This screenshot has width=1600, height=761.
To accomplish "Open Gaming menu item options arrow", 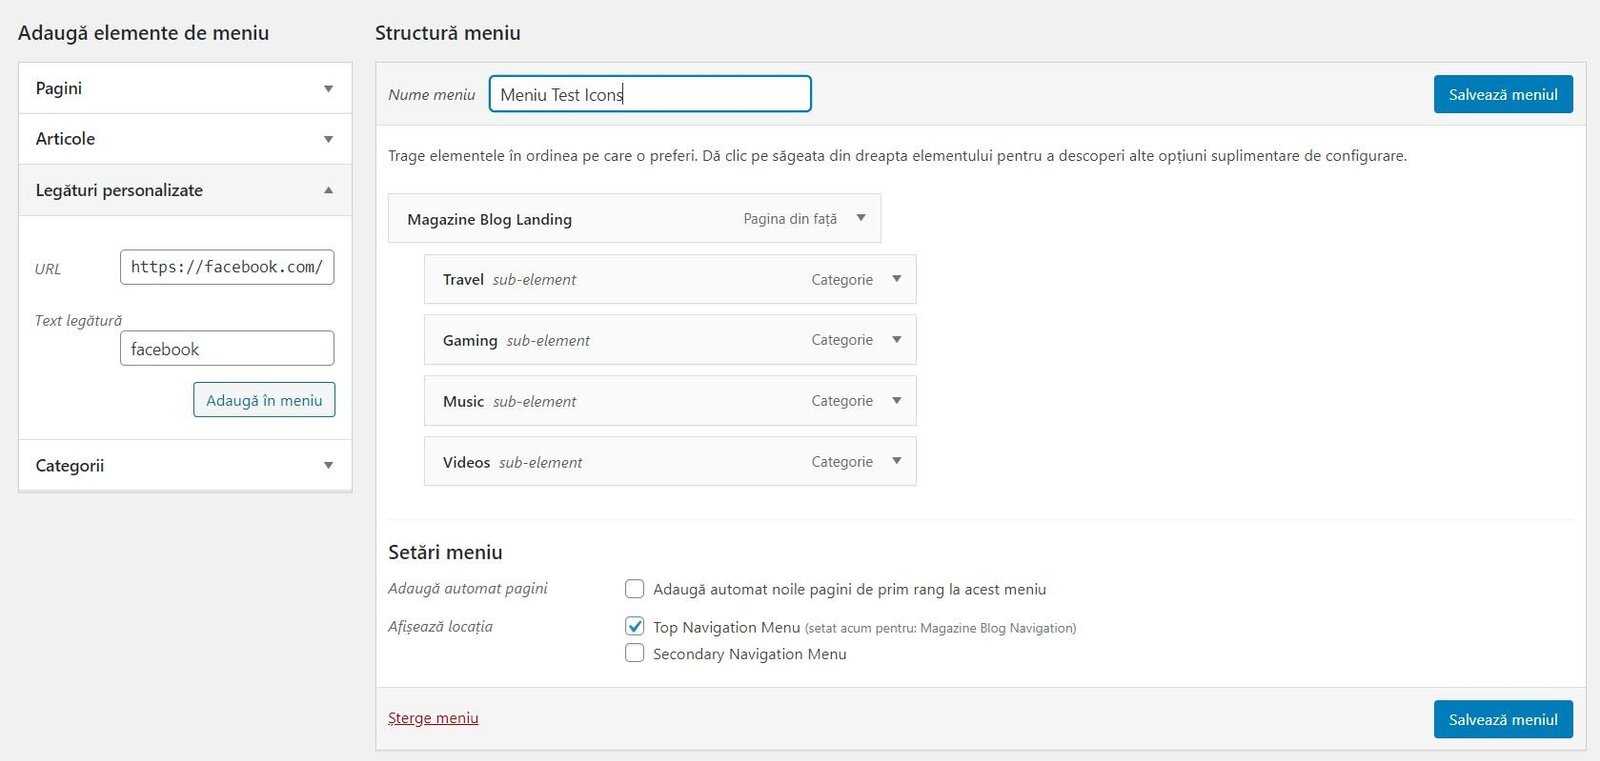I will tap(897, 340).
